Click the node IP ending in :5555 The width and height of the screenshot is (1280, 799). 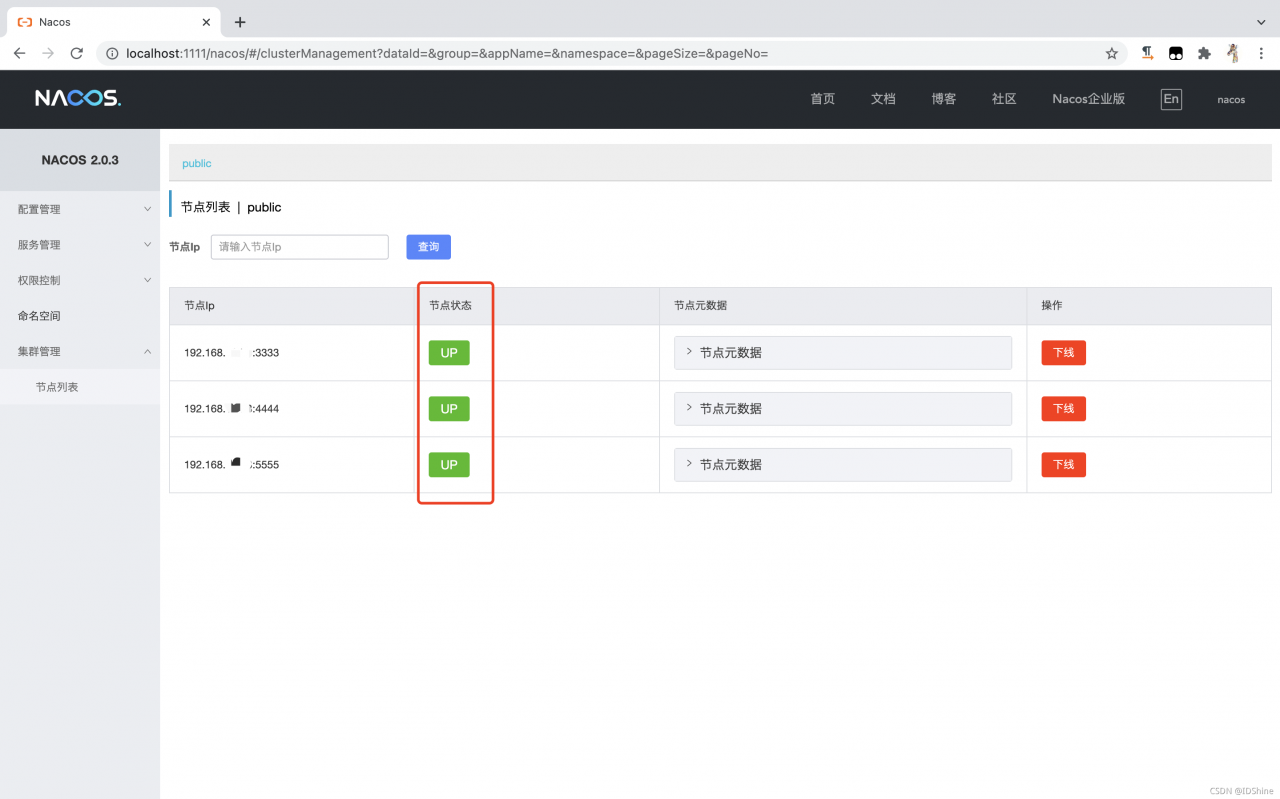click(x=232, y=465)
